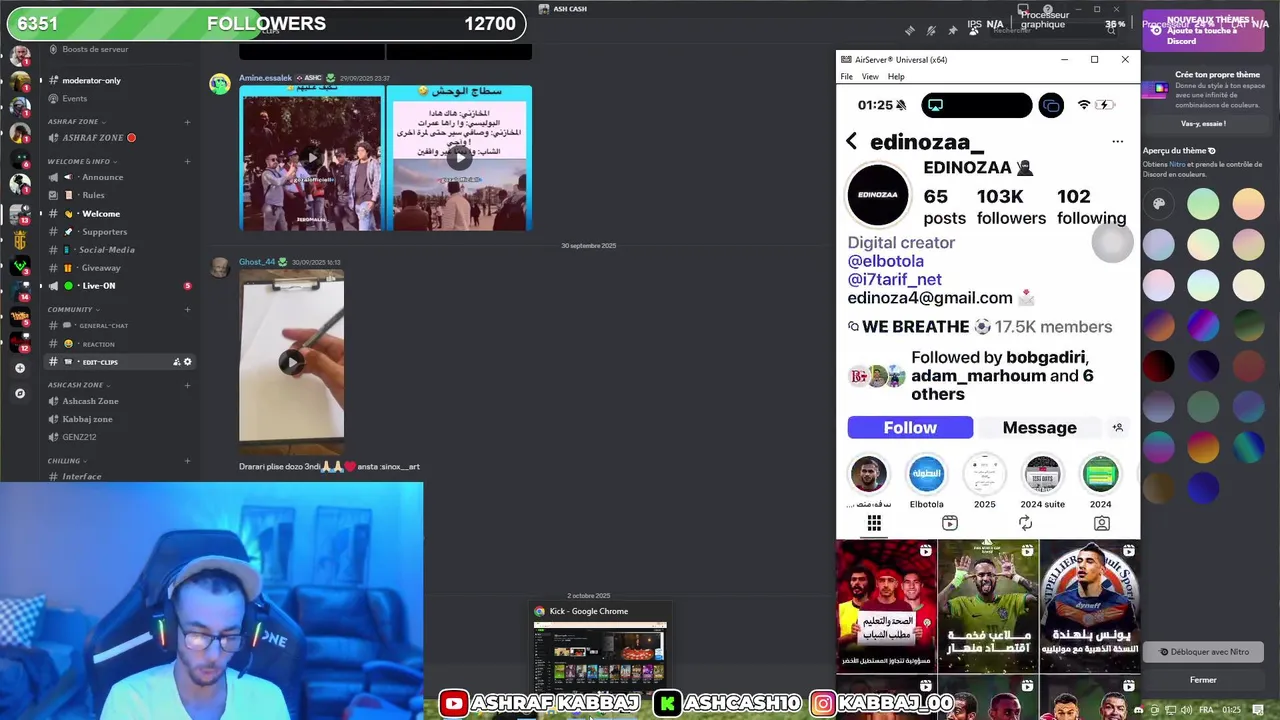The height and width of the screenshot is (720, 1280).
Task: Open the AirServer File menu
Action: pos(846,77)
